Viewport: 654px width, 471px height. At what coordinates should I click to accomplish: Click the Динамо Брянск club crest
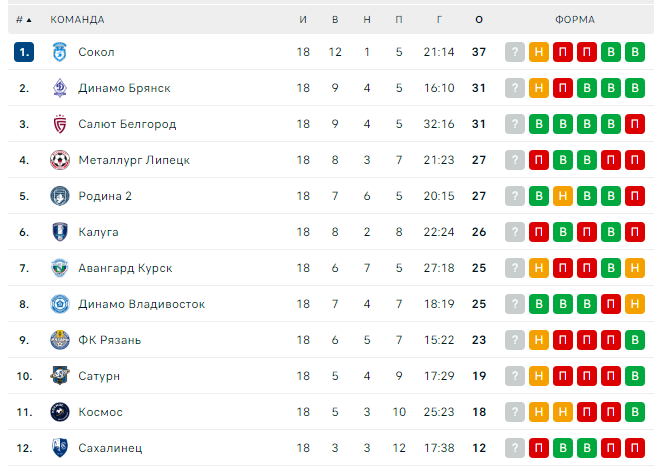[x=60, y=88]
